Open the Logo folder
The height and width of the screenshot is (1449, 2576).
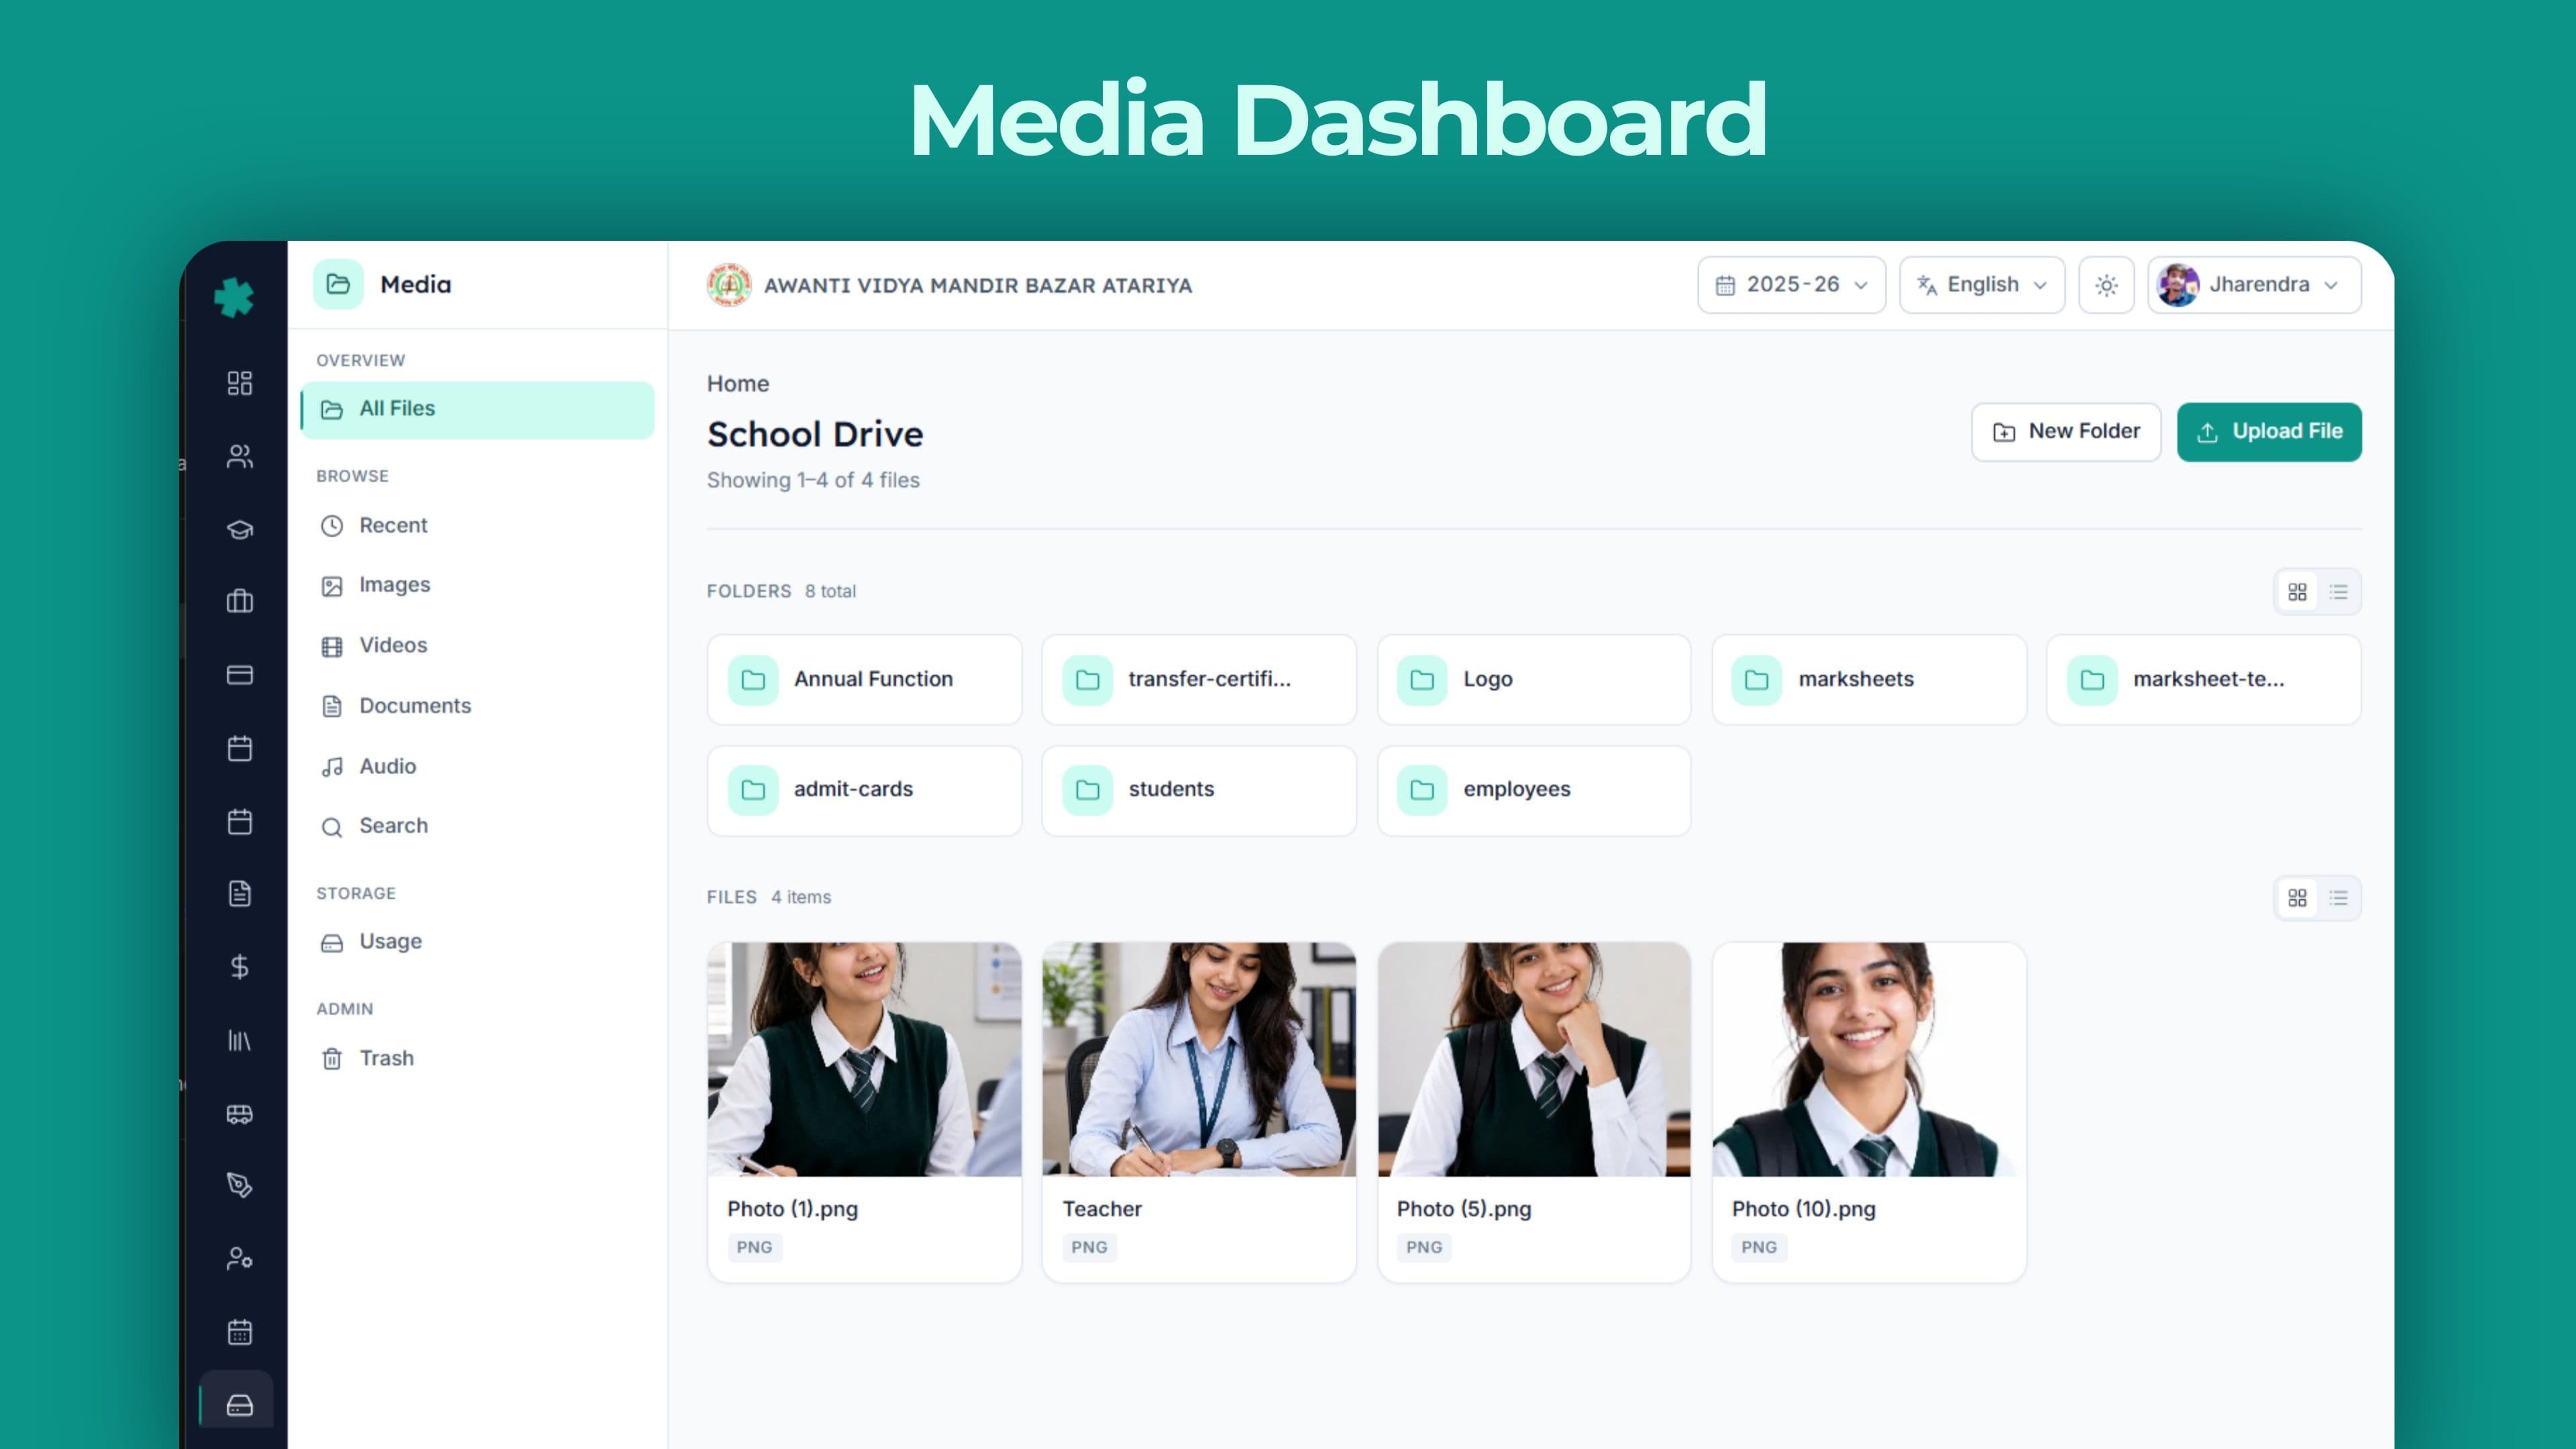pyautogui.click(x=1534, y=680)
